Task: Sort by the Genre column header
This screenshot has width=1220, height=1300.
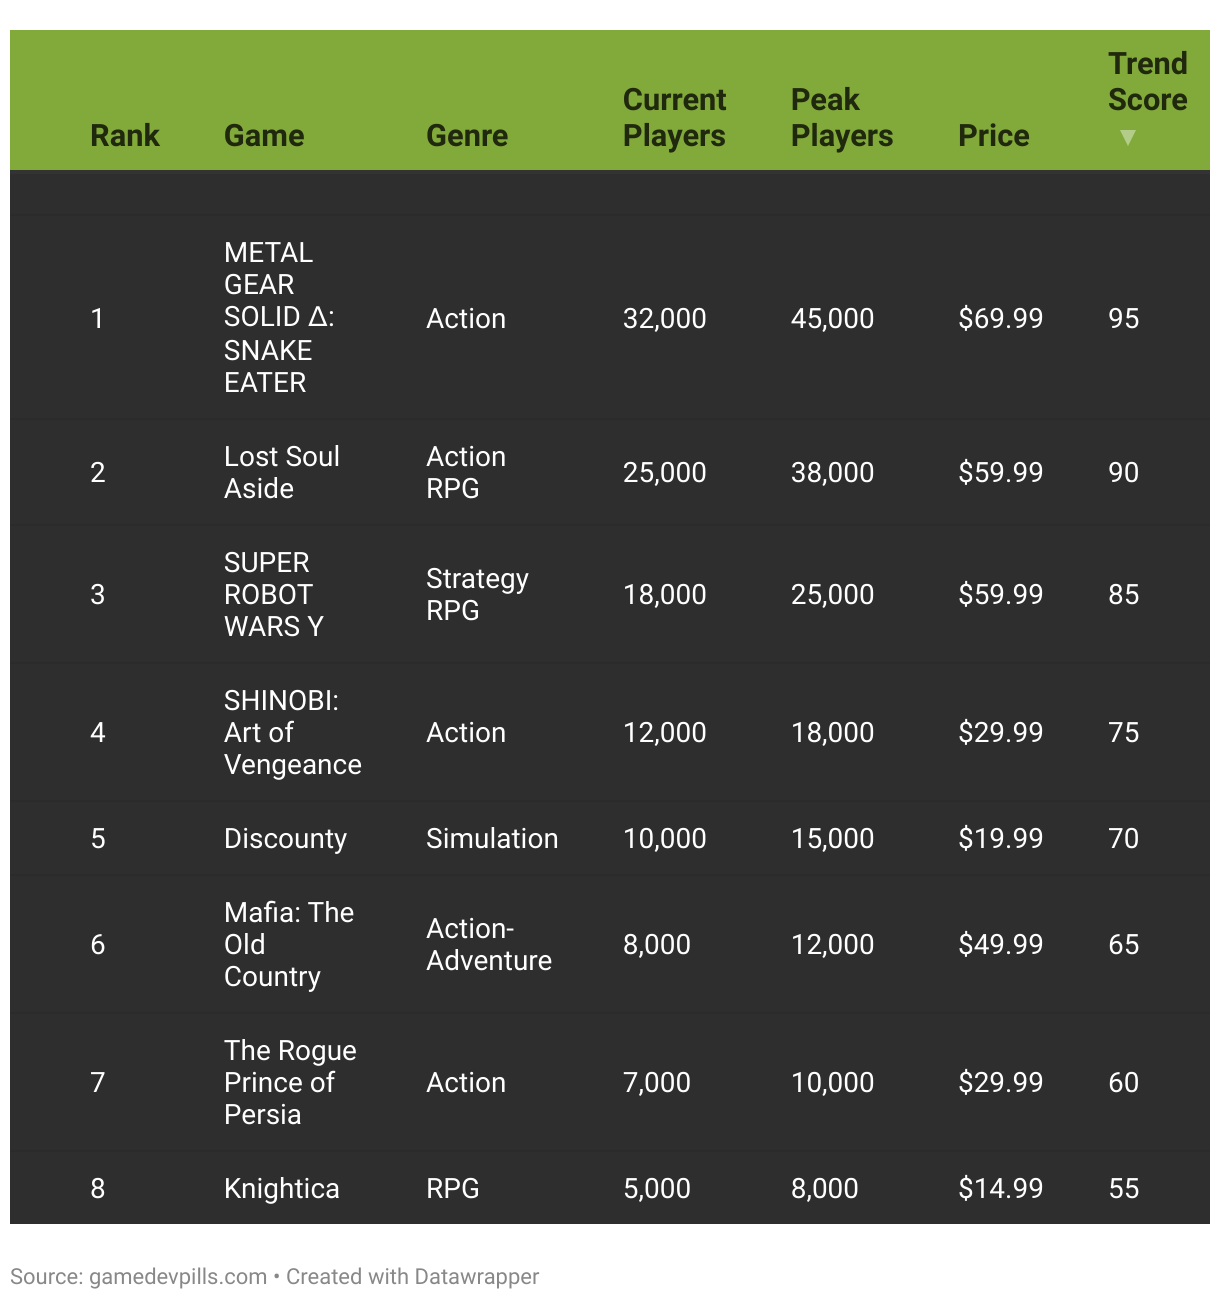Action: (x=467, y=136)
